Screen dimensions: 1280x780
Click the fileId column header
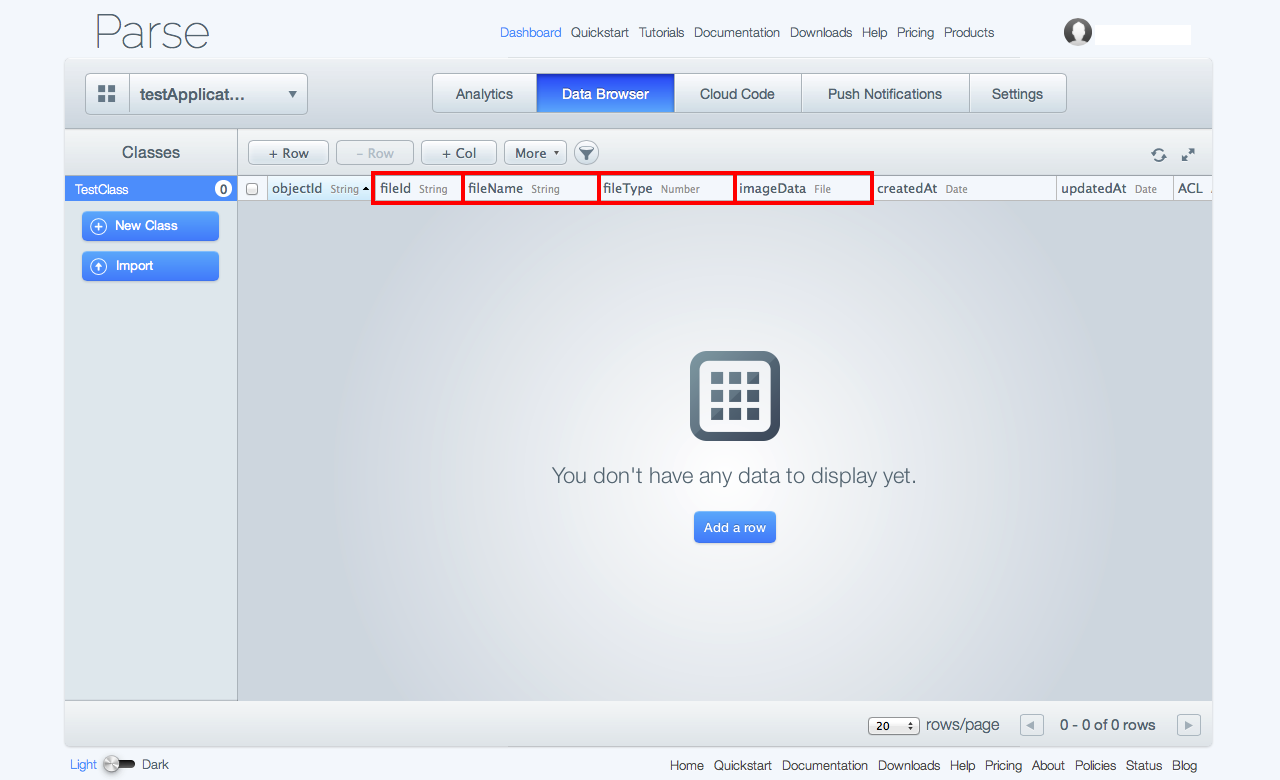[x=417, y=188]
